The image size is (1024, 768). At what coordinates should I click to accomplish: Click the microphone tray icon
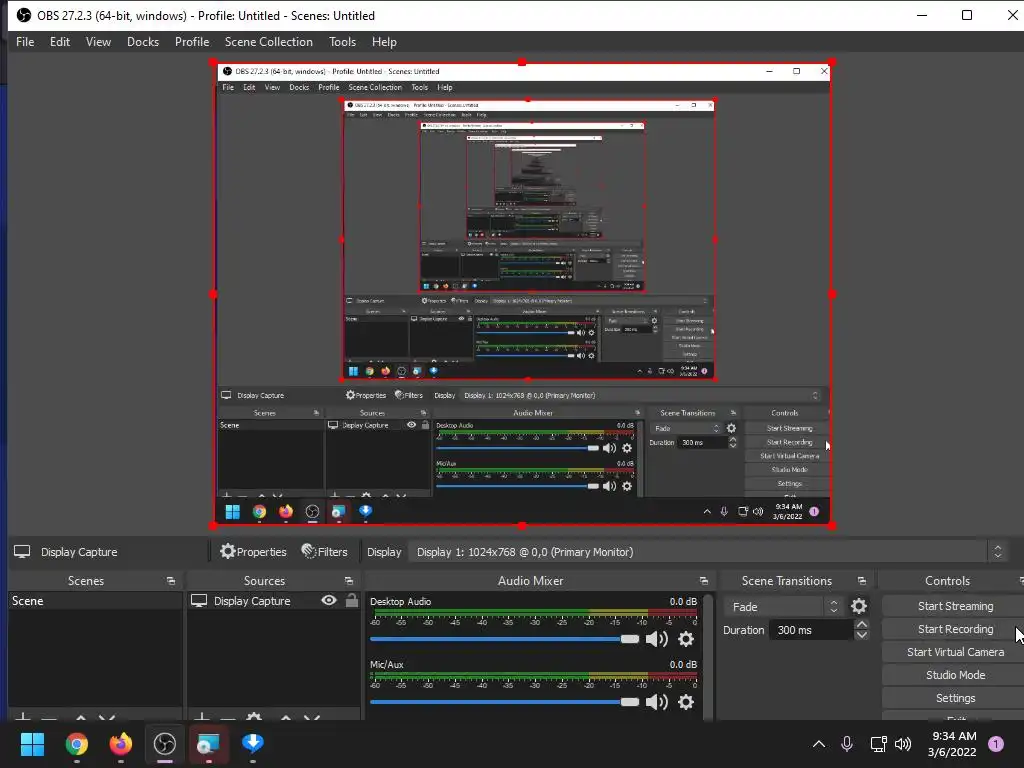point(847,744)
